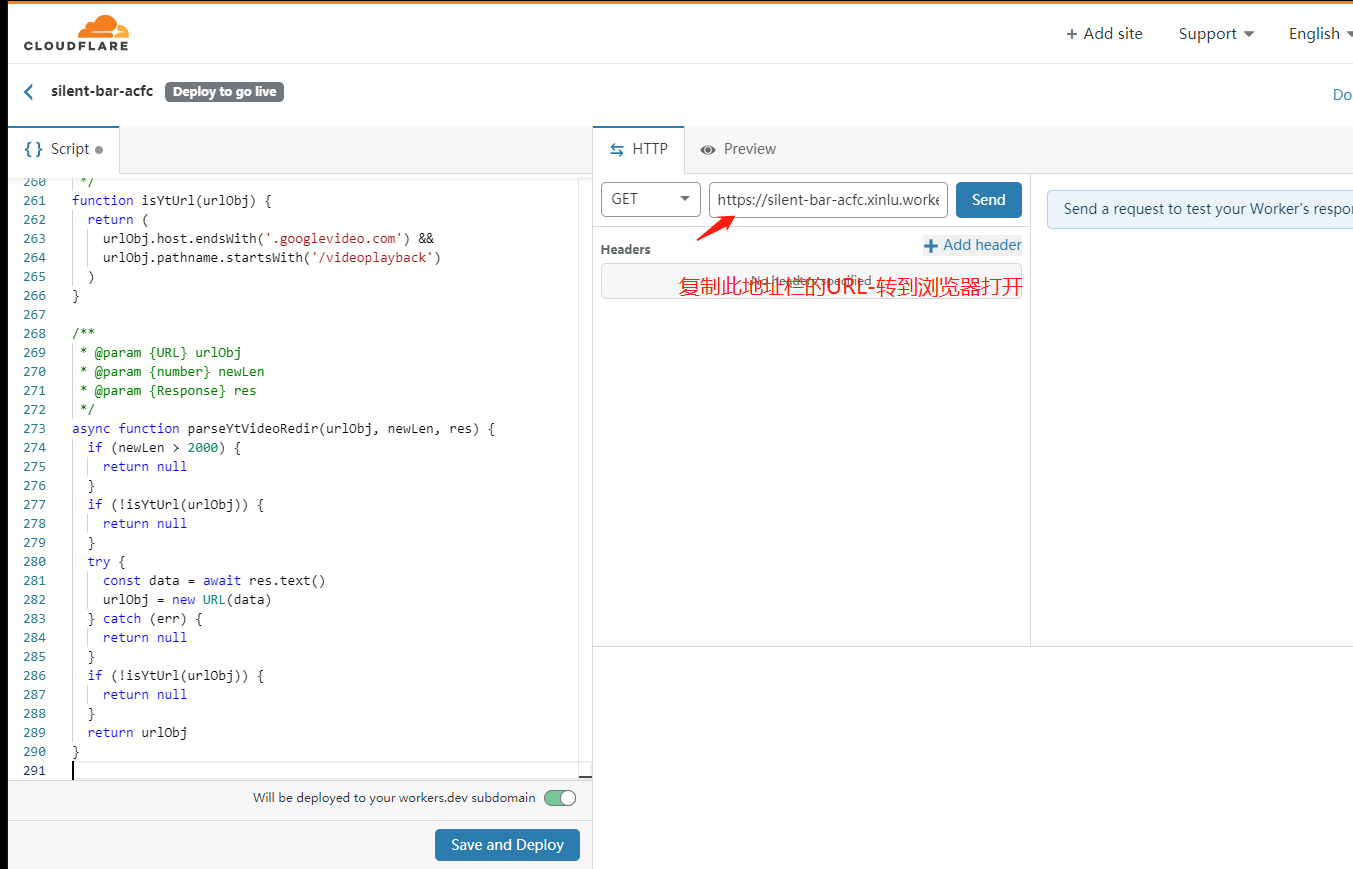Switch to the HTTP tab
The height and width of the screenshot is (869, 1353).
click(x=638, y=149)
